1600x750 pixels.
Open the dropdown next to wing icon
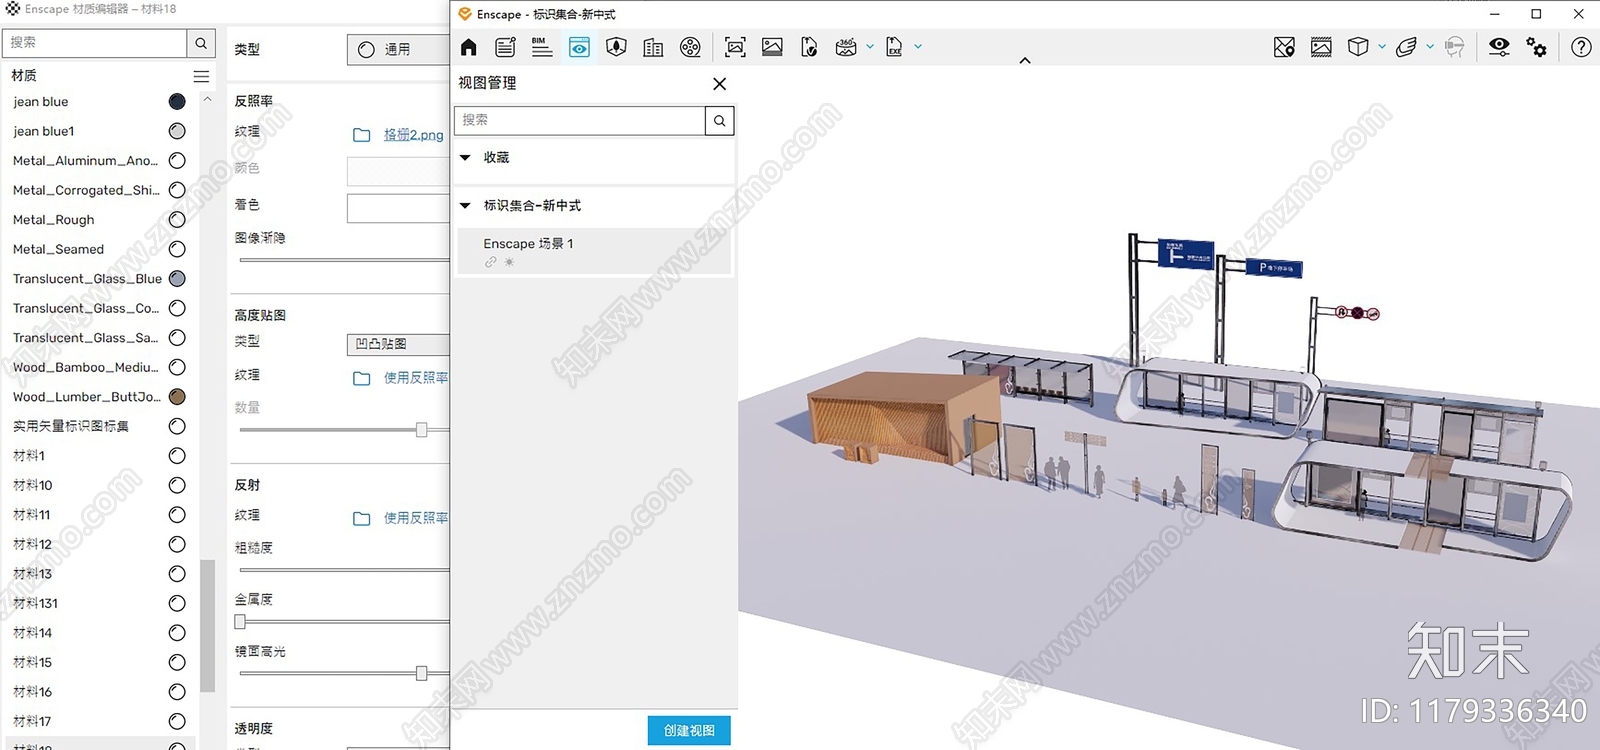click(x=1430, y=46)
